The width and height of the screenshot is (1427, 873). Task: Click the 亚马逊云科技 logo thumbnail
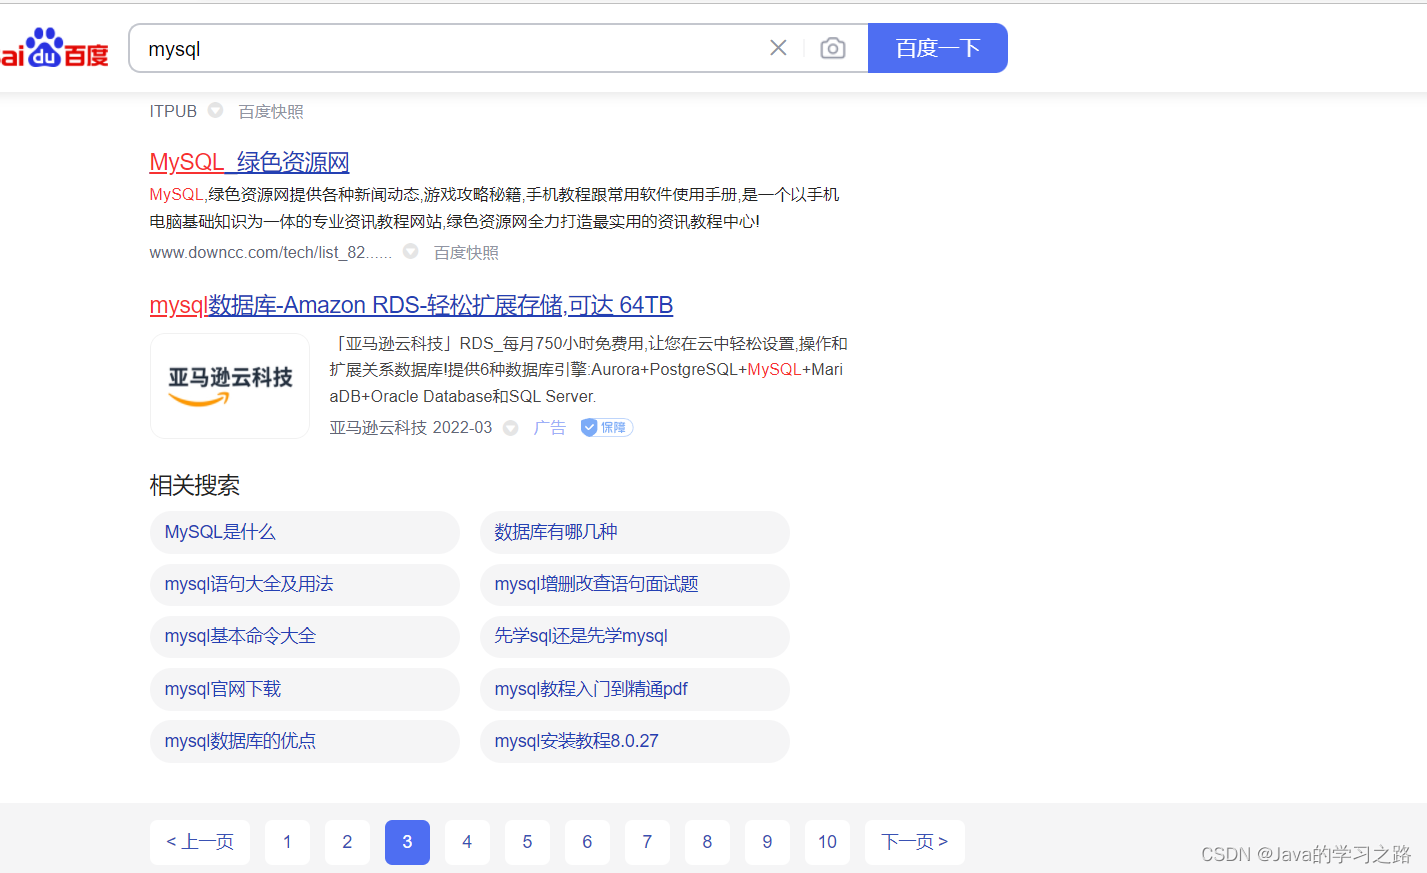(230, 386)
